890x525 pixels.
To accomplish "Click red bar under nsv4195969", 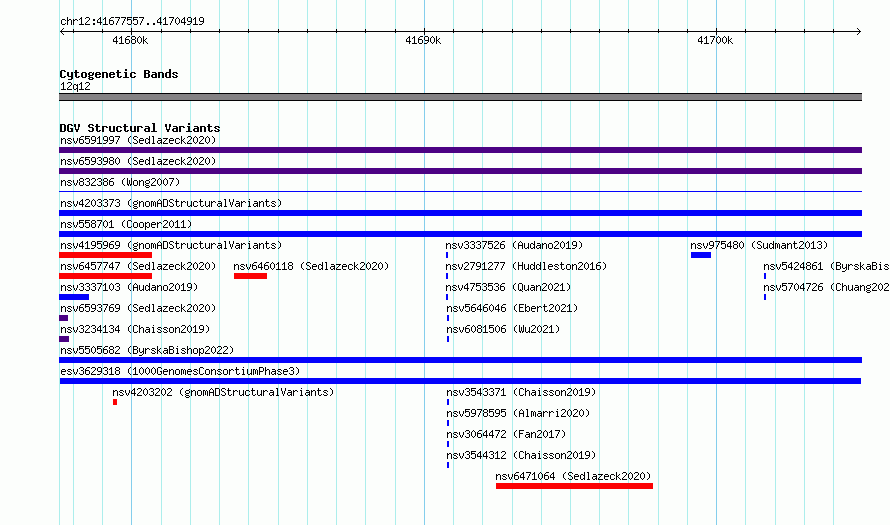I will (106, 255).
